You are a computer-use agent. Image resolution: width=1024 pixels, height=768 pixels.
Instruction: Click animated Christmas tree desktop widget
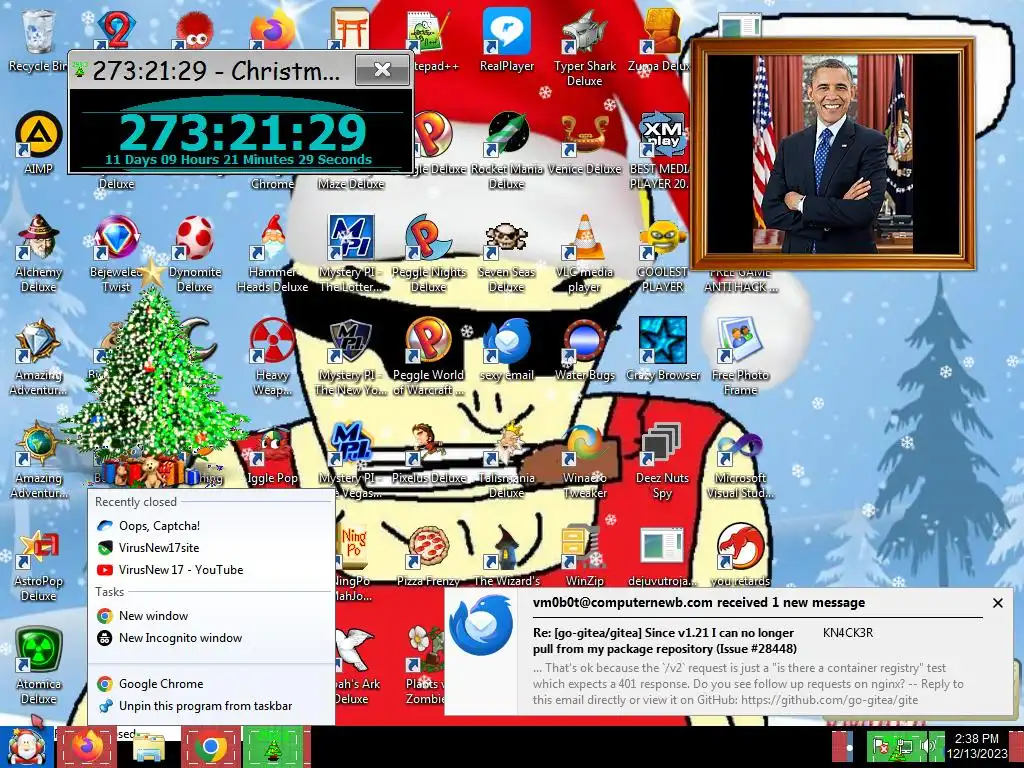152,379
